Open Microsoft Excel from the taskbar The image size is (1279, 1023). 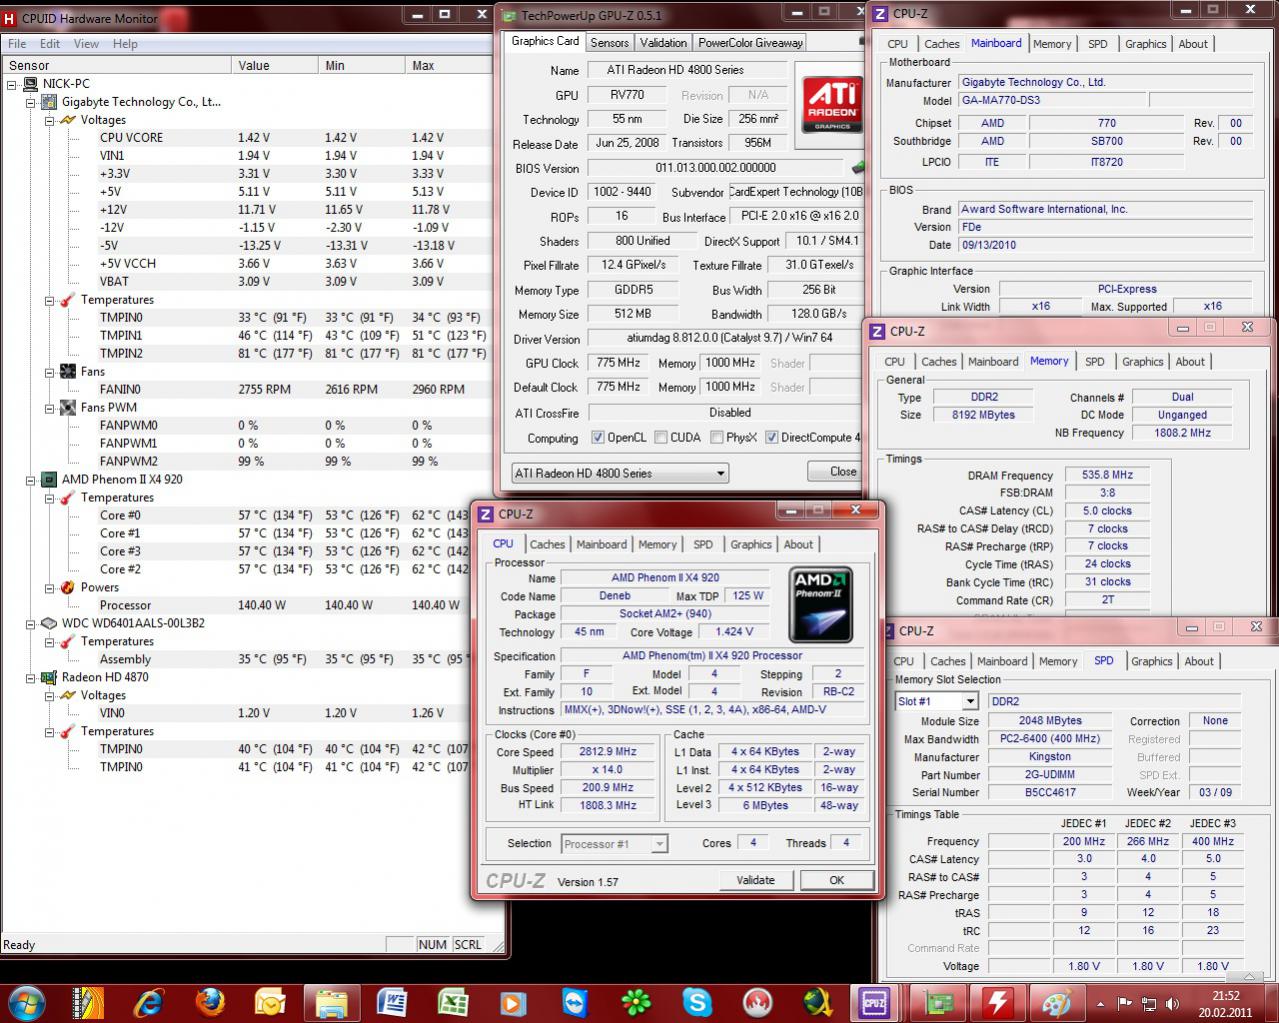coord(453,1001)
